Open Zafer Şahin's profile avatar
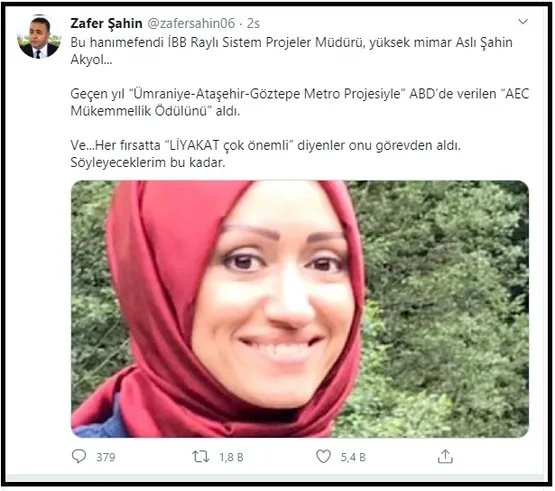Viewport: 555px width, 491px height. pos(38,37)
